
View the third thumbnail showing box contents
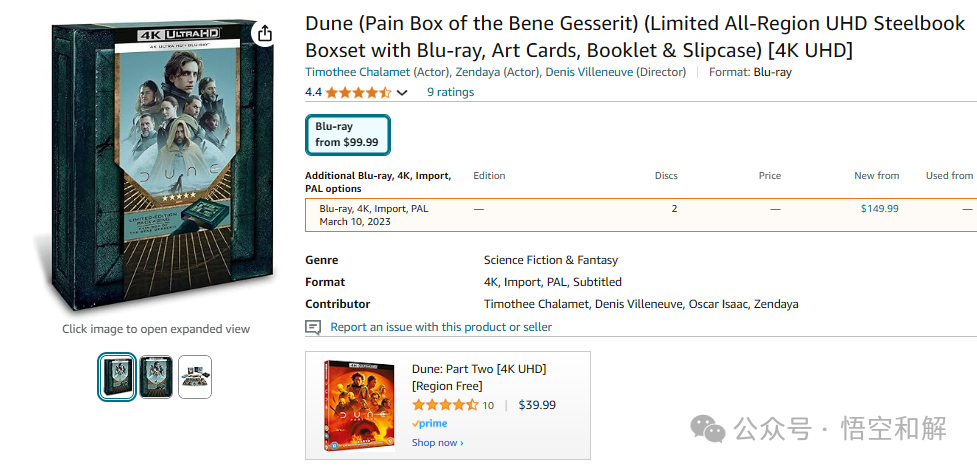(x=195, y=377)
